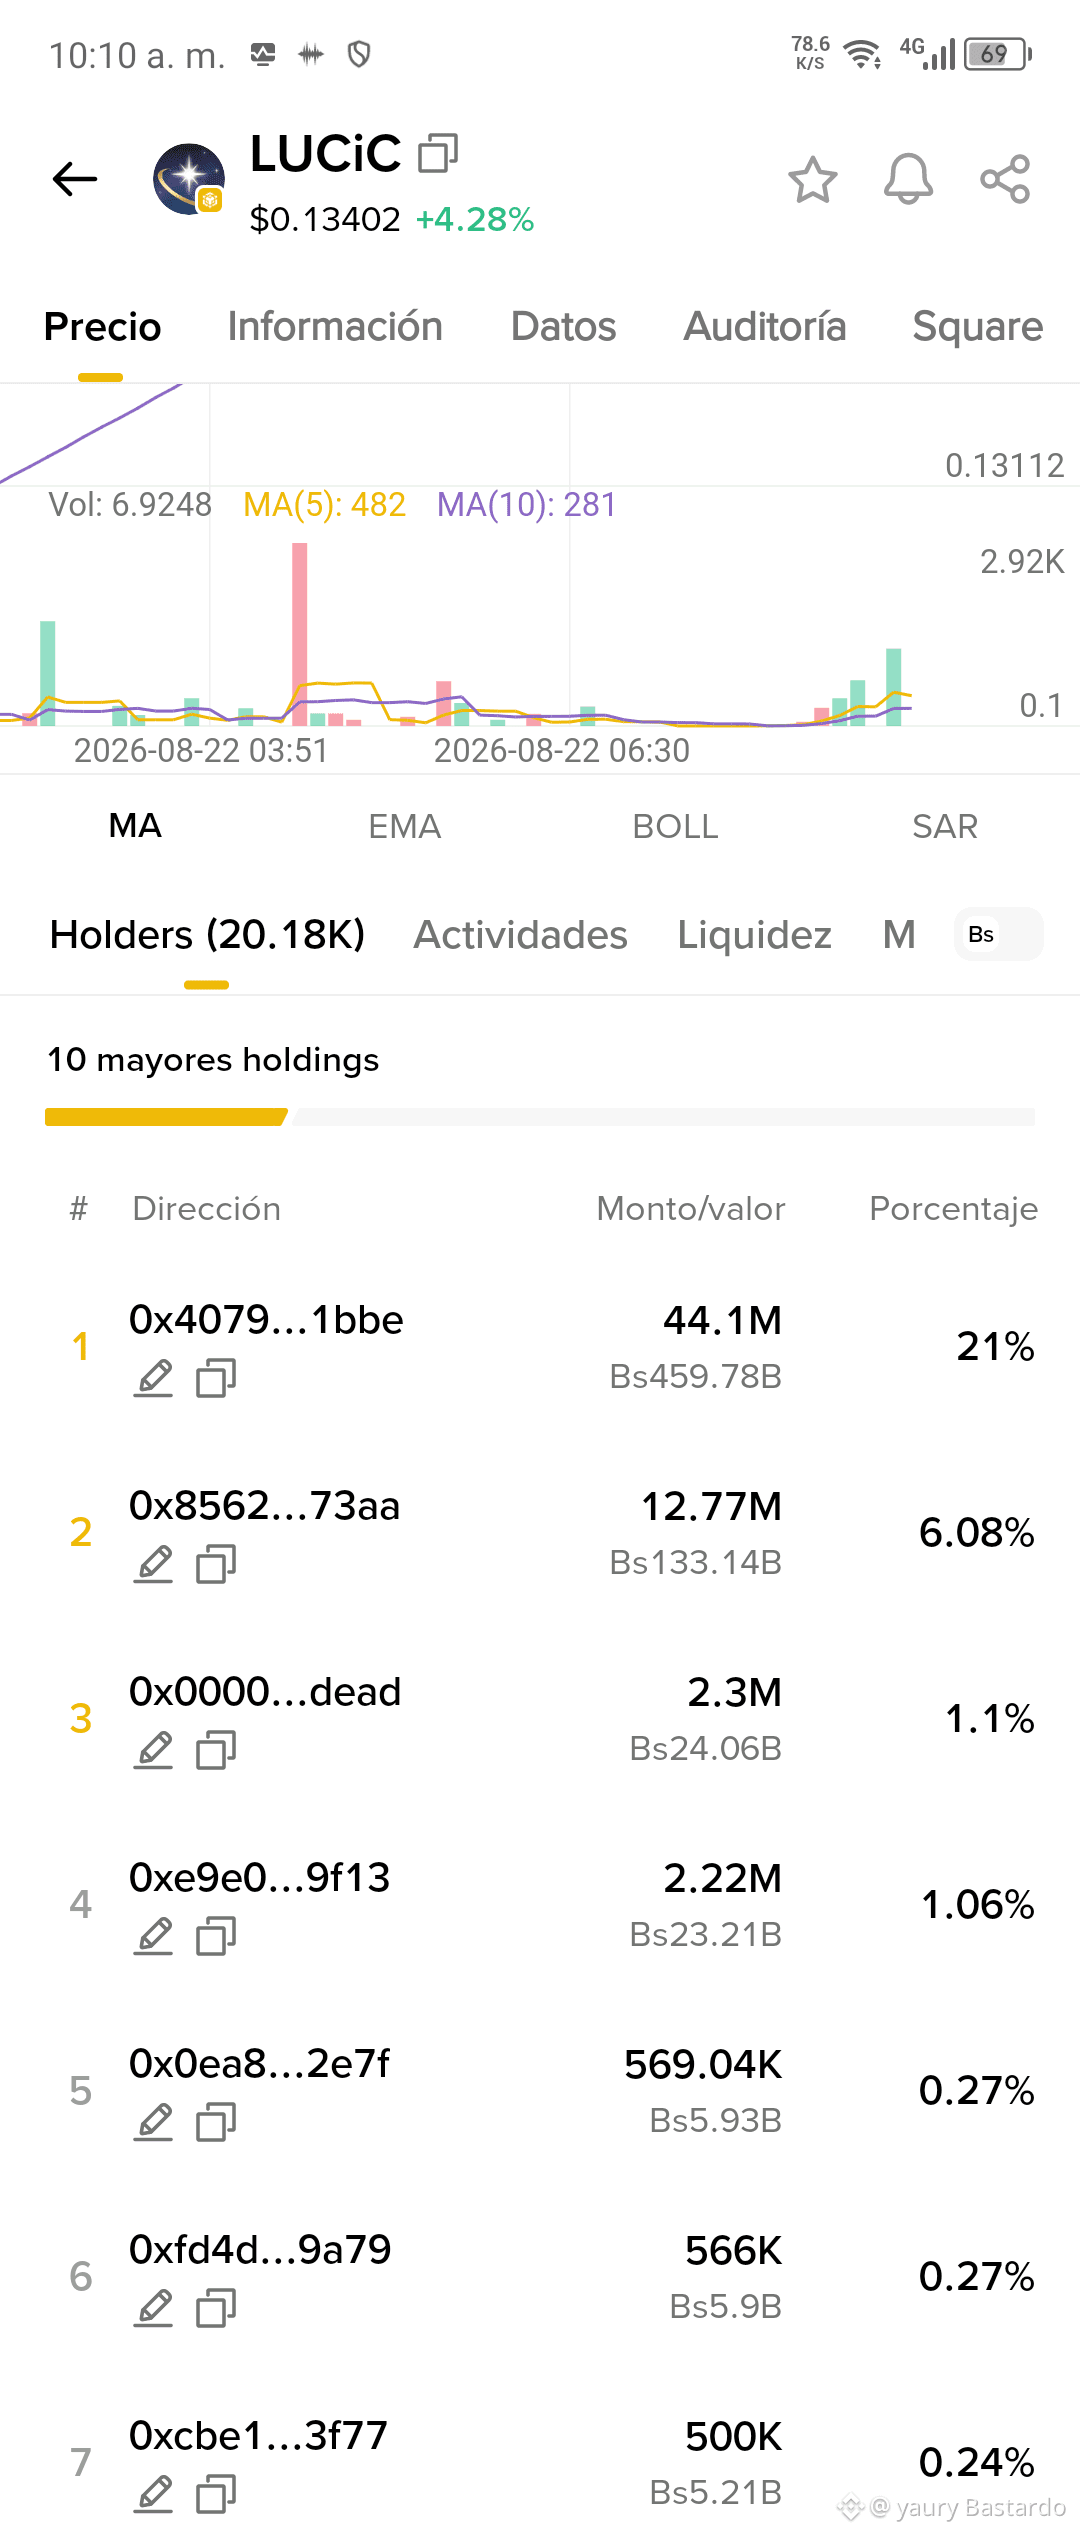Copy address 0x4079...1bbe
Screen dimensions: 1080x2532
click(216, 1378)
